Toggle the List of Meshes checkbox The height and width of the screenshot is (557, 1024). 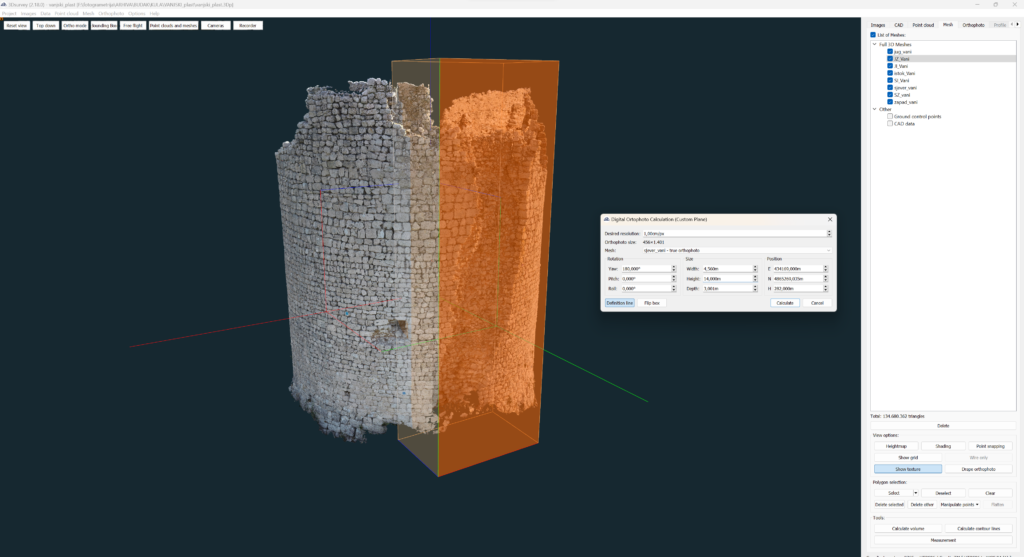point(873,34)
